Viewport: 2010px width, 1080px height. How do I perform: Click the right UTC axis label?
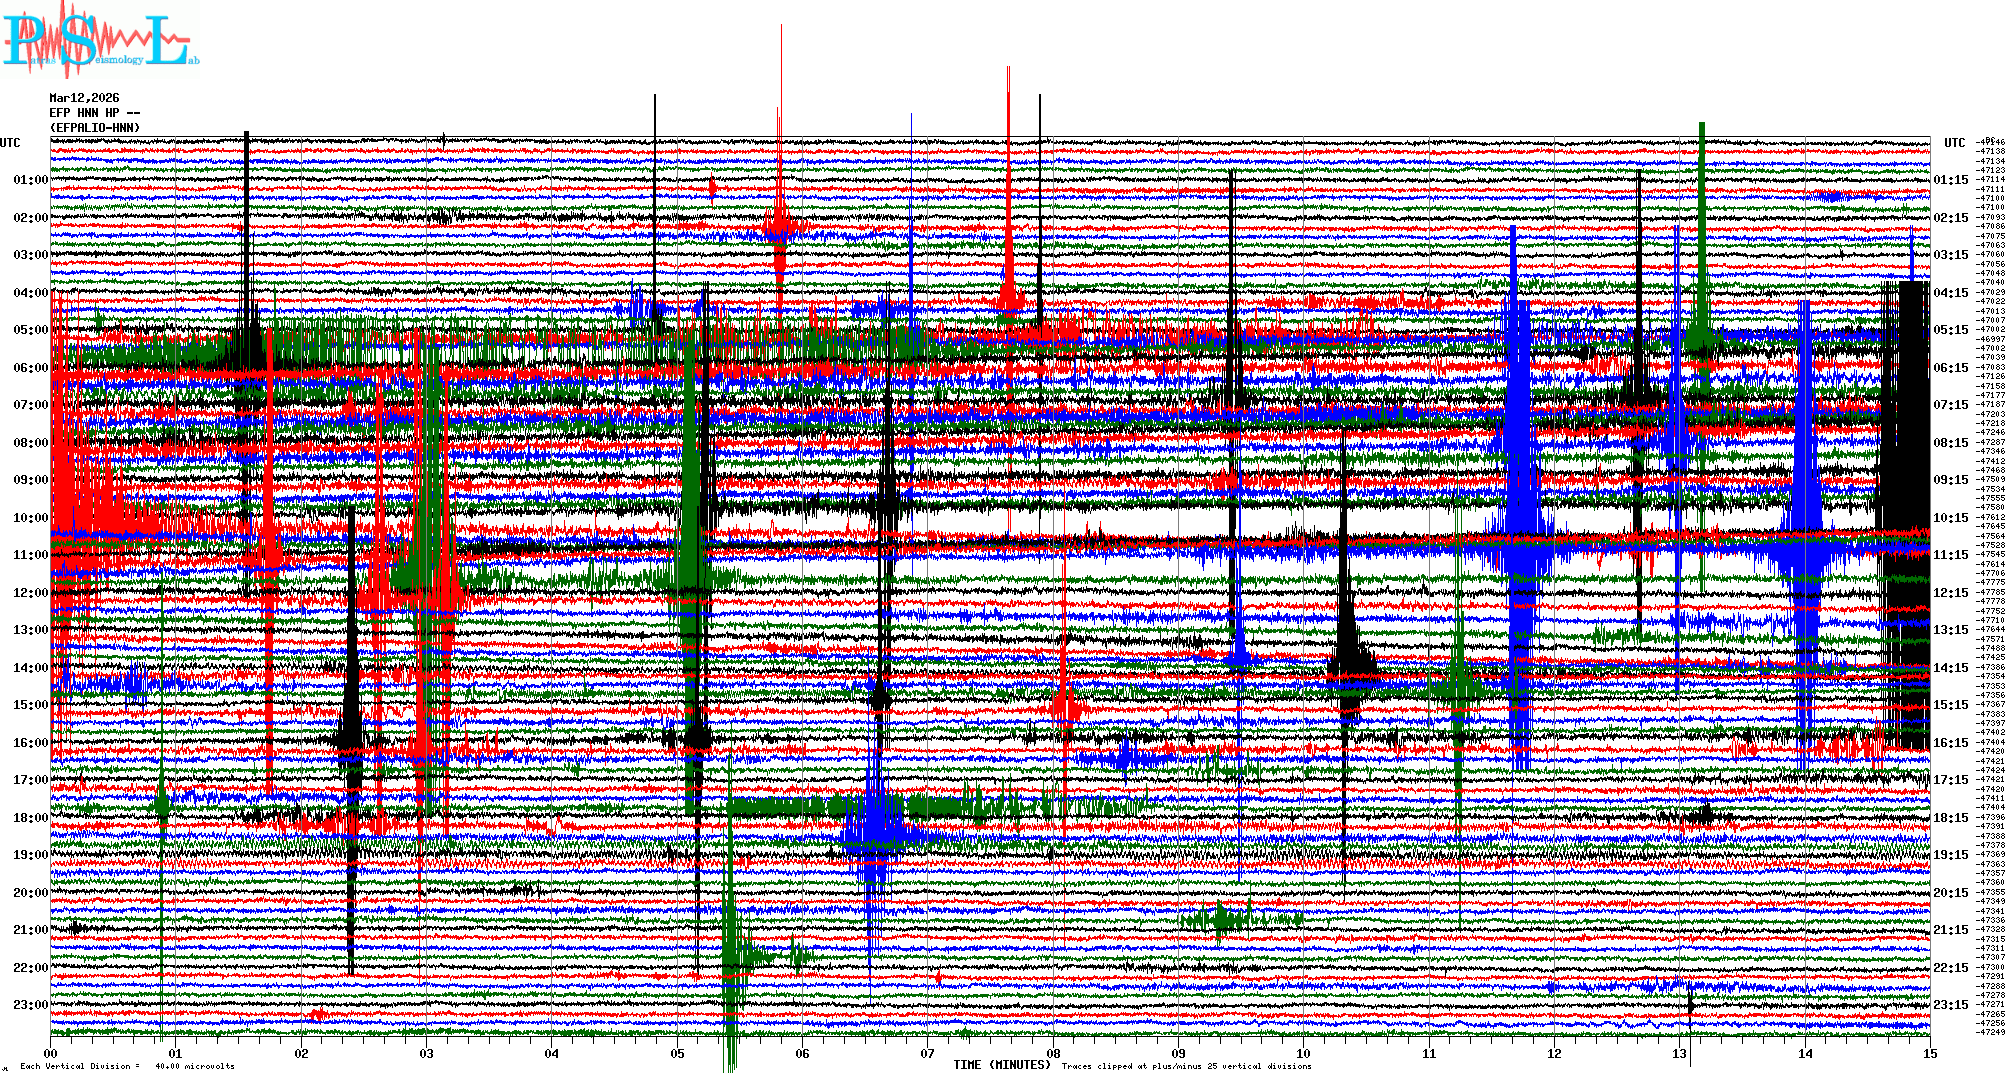point(1954,143)
